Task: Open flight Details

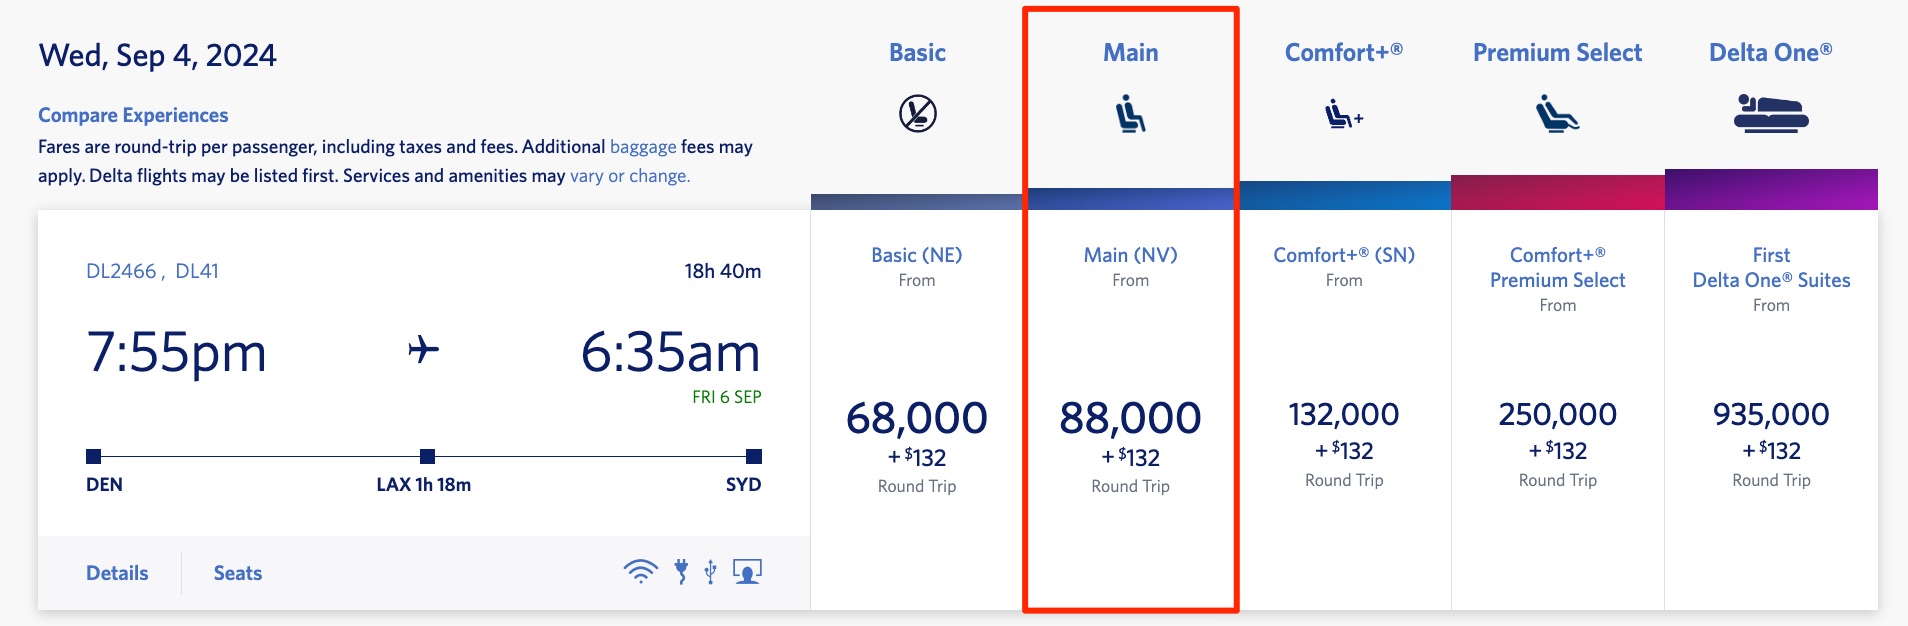Action: point(117,573)
